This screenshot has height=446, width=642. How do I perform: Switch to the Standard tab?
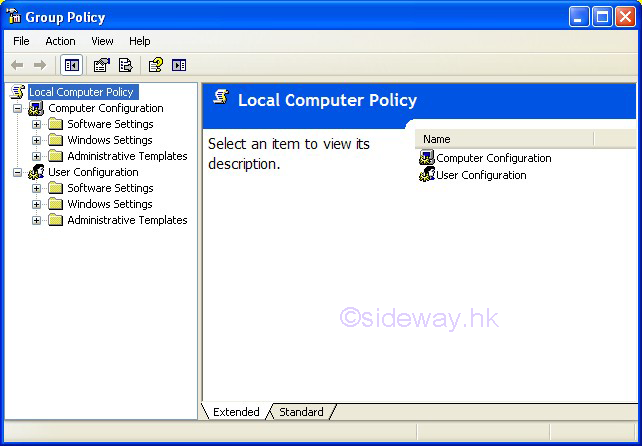301,412
